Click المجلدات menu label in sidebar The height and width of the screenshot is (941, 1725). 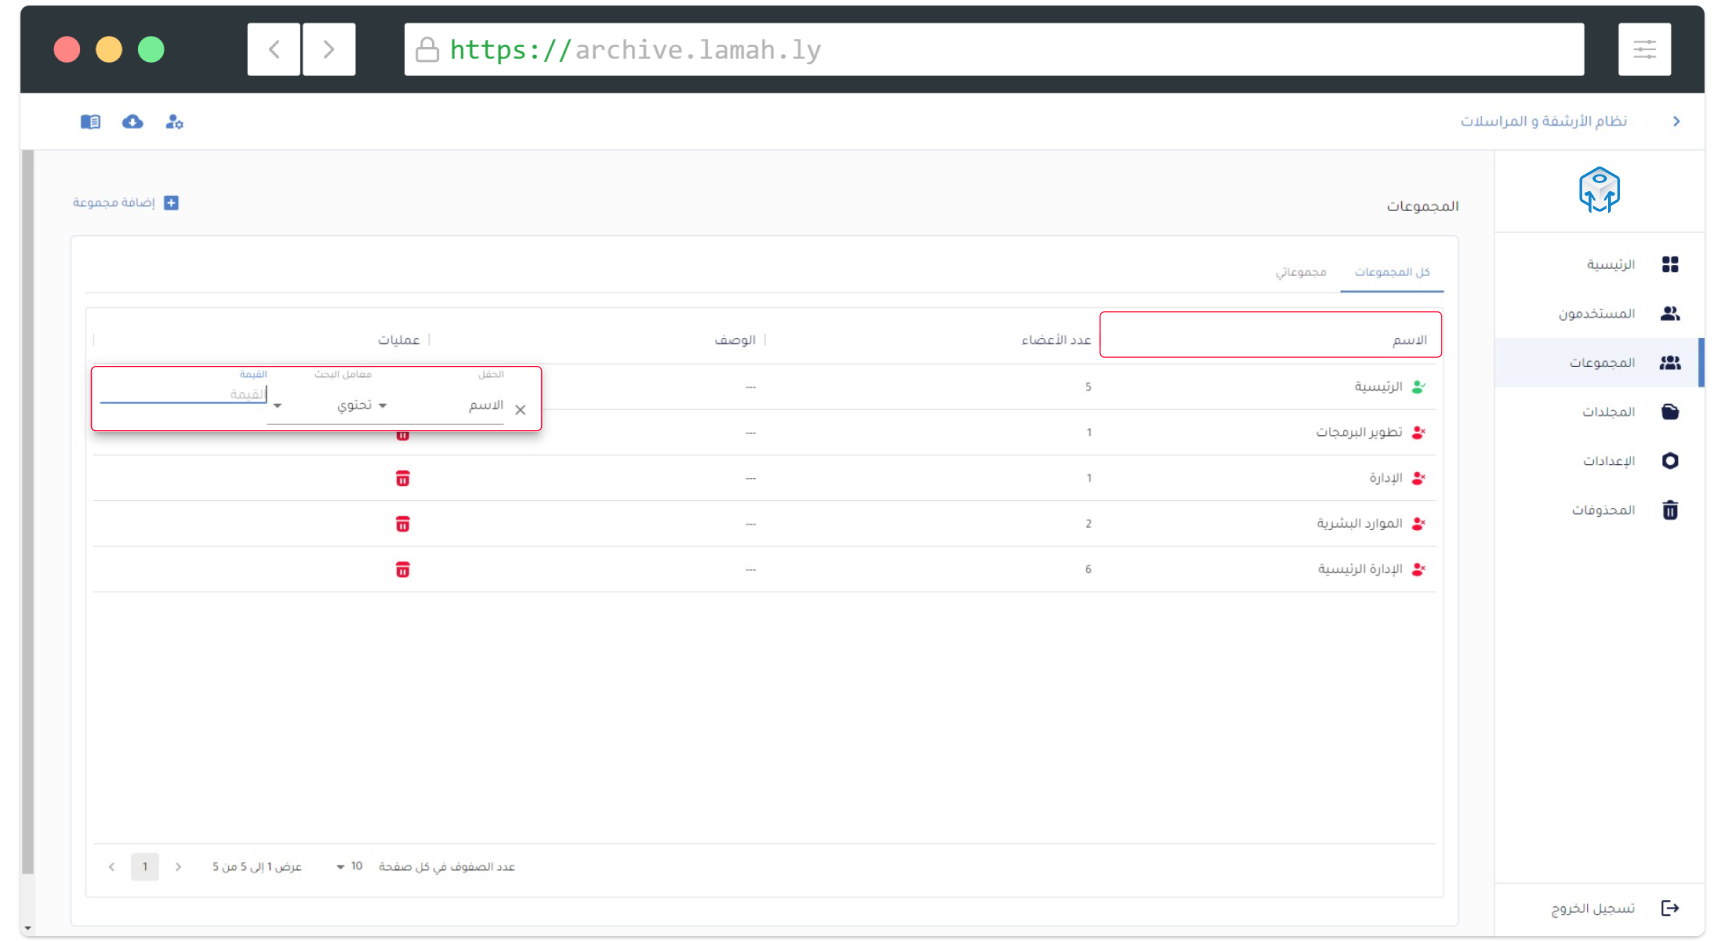[1608, 412]
